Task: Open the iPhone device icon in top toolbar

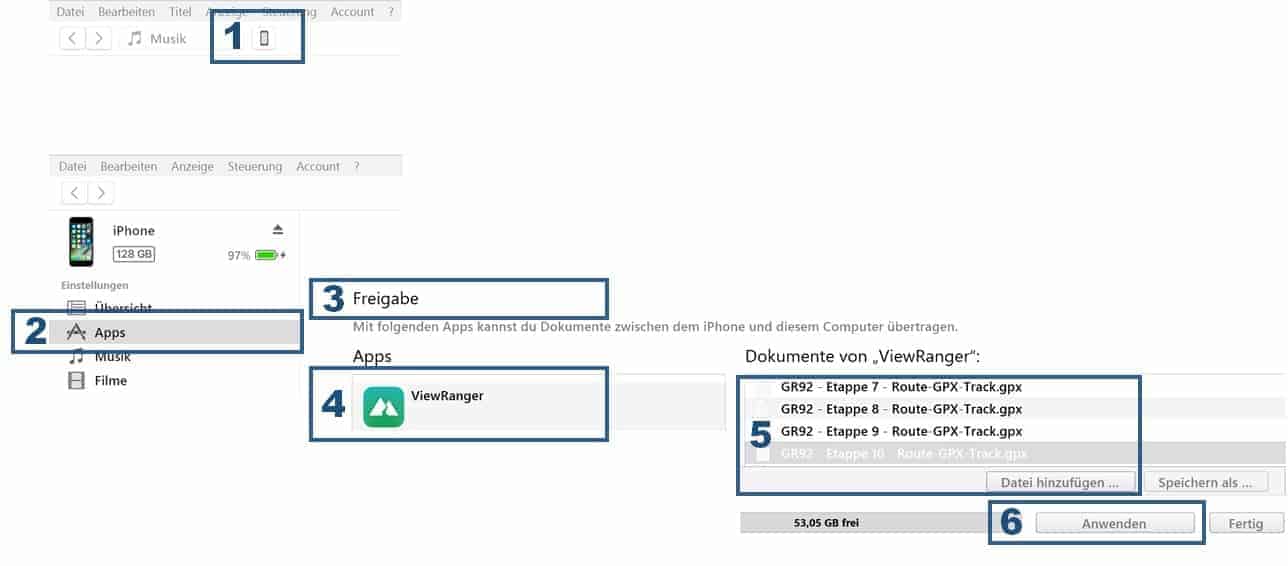Action: (x=264, y=39)
